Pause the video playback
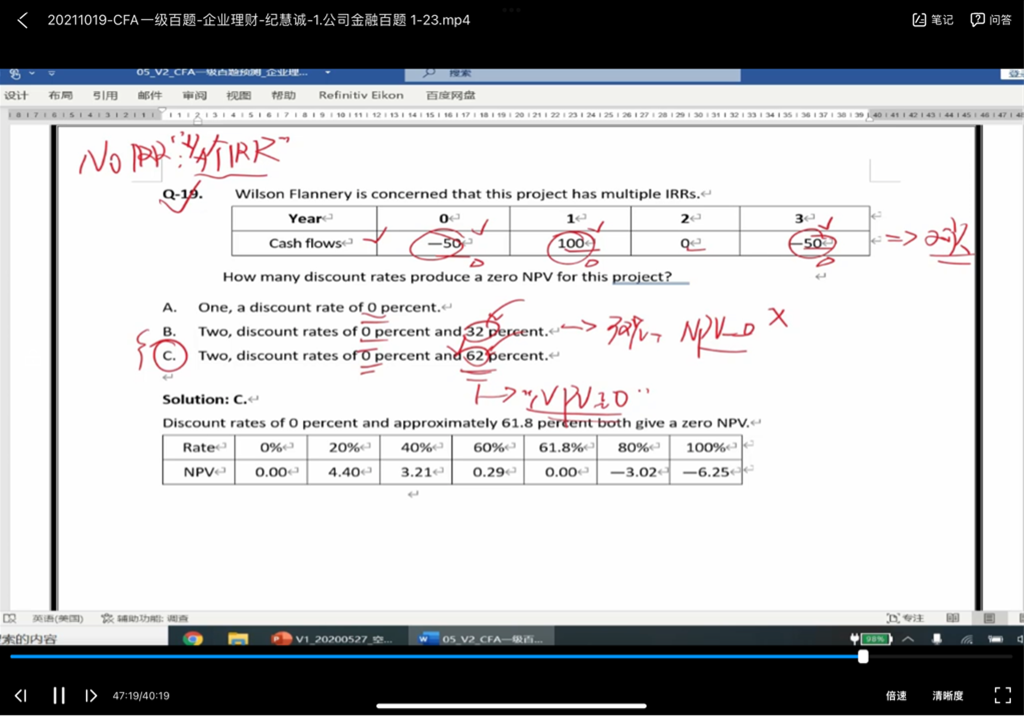The height and width of the screenshot is (716, 1024). [x=59, y=696]
